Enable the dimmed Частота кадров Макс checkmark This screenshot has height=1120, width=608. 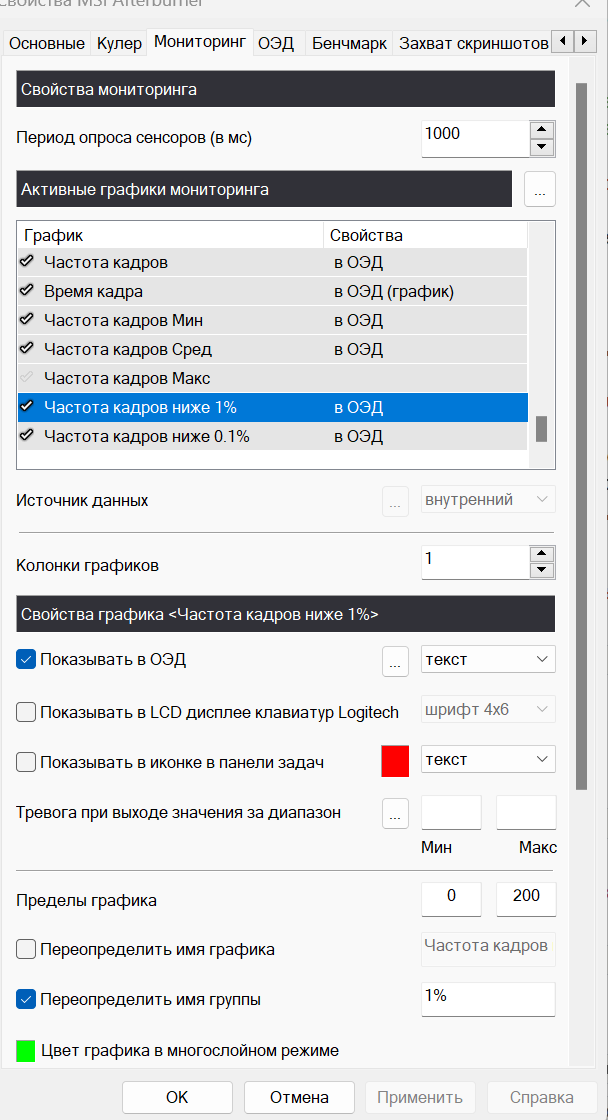[27, 379]
